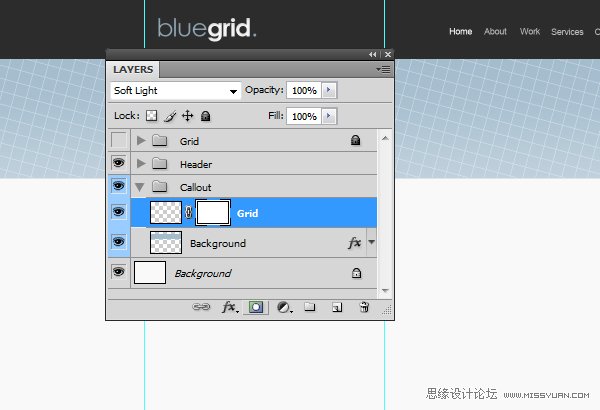
Task: Show the hidden Grid group
Action: [119, 140]
